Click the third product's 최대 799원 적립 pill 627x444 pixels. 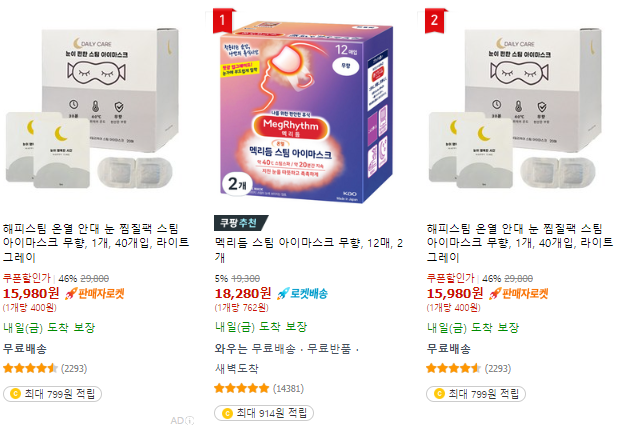[476, 394]
